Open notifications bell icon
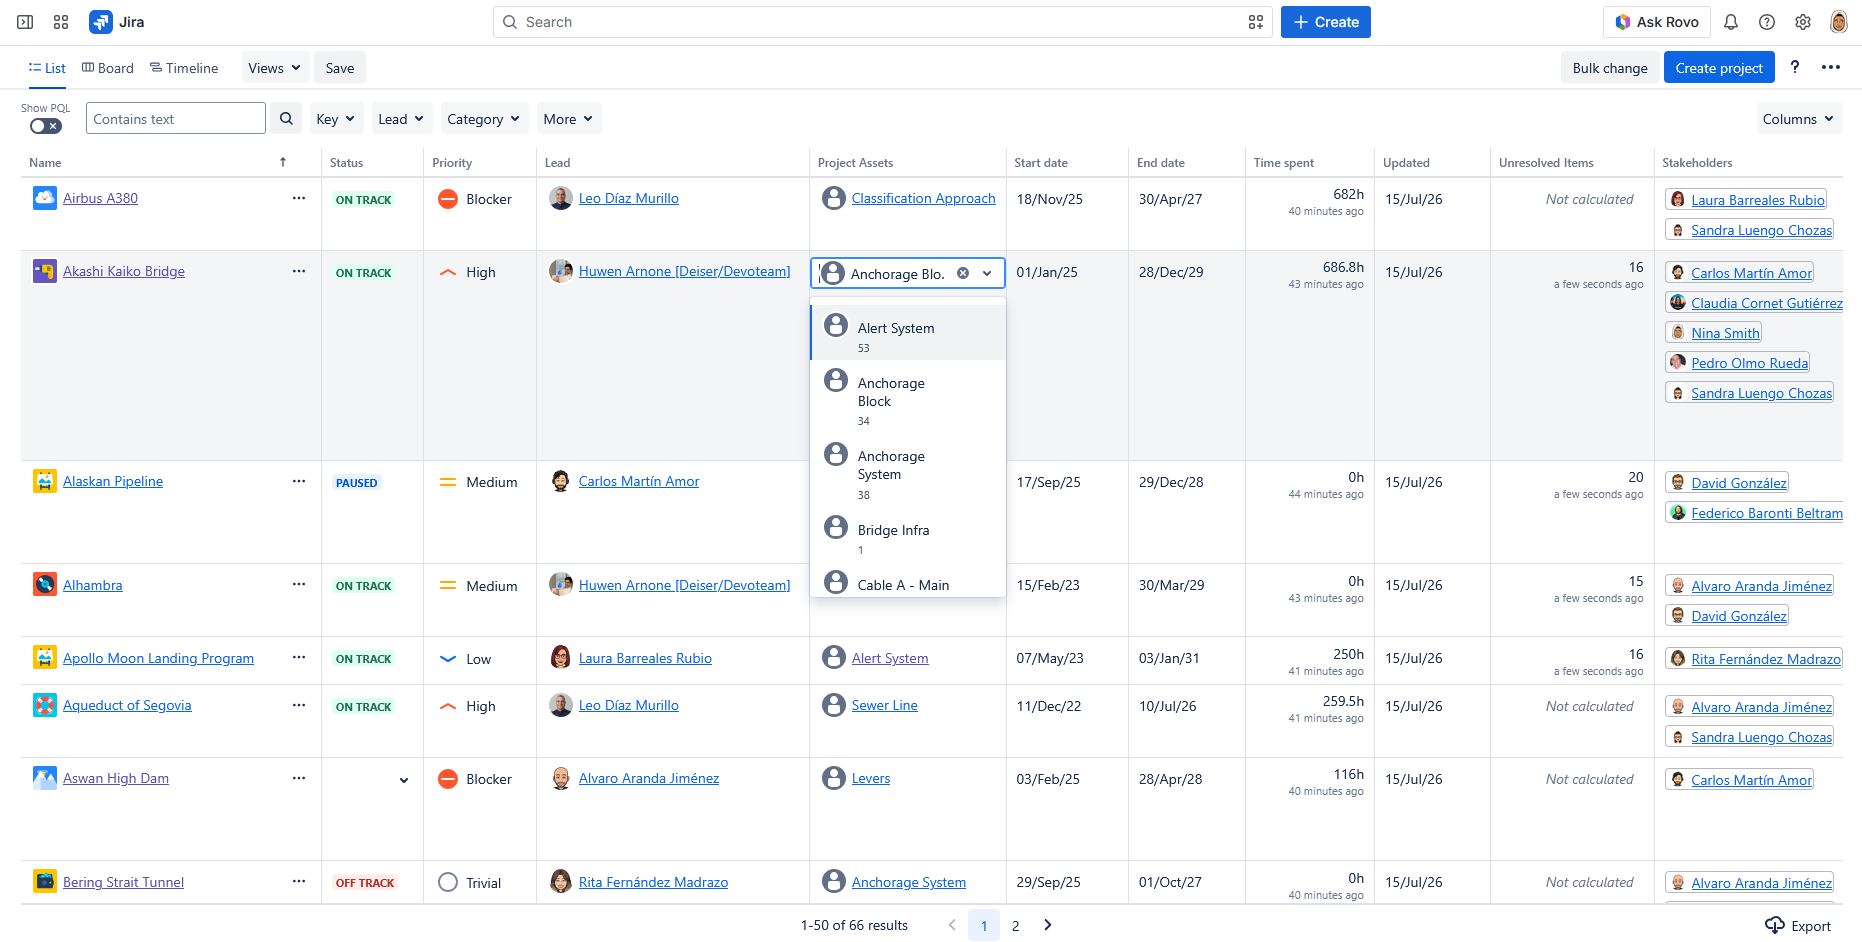Viewport: 1862px width, 942px height. (x=1731, y=22)
